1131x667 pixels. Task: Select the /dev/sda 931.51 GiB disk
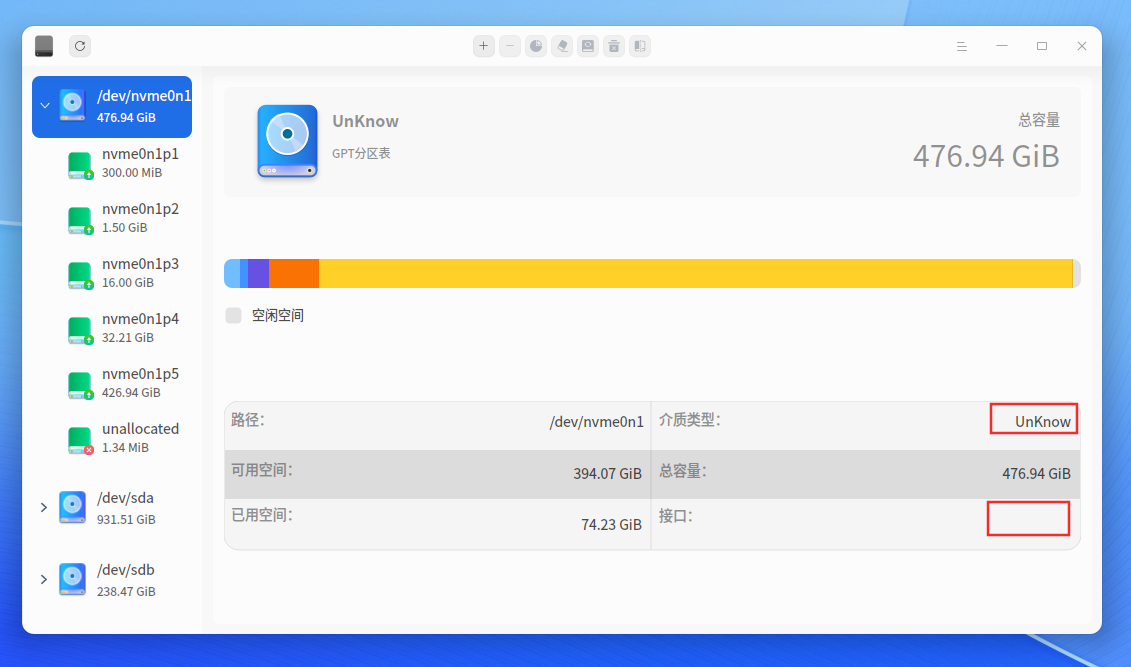112,508
